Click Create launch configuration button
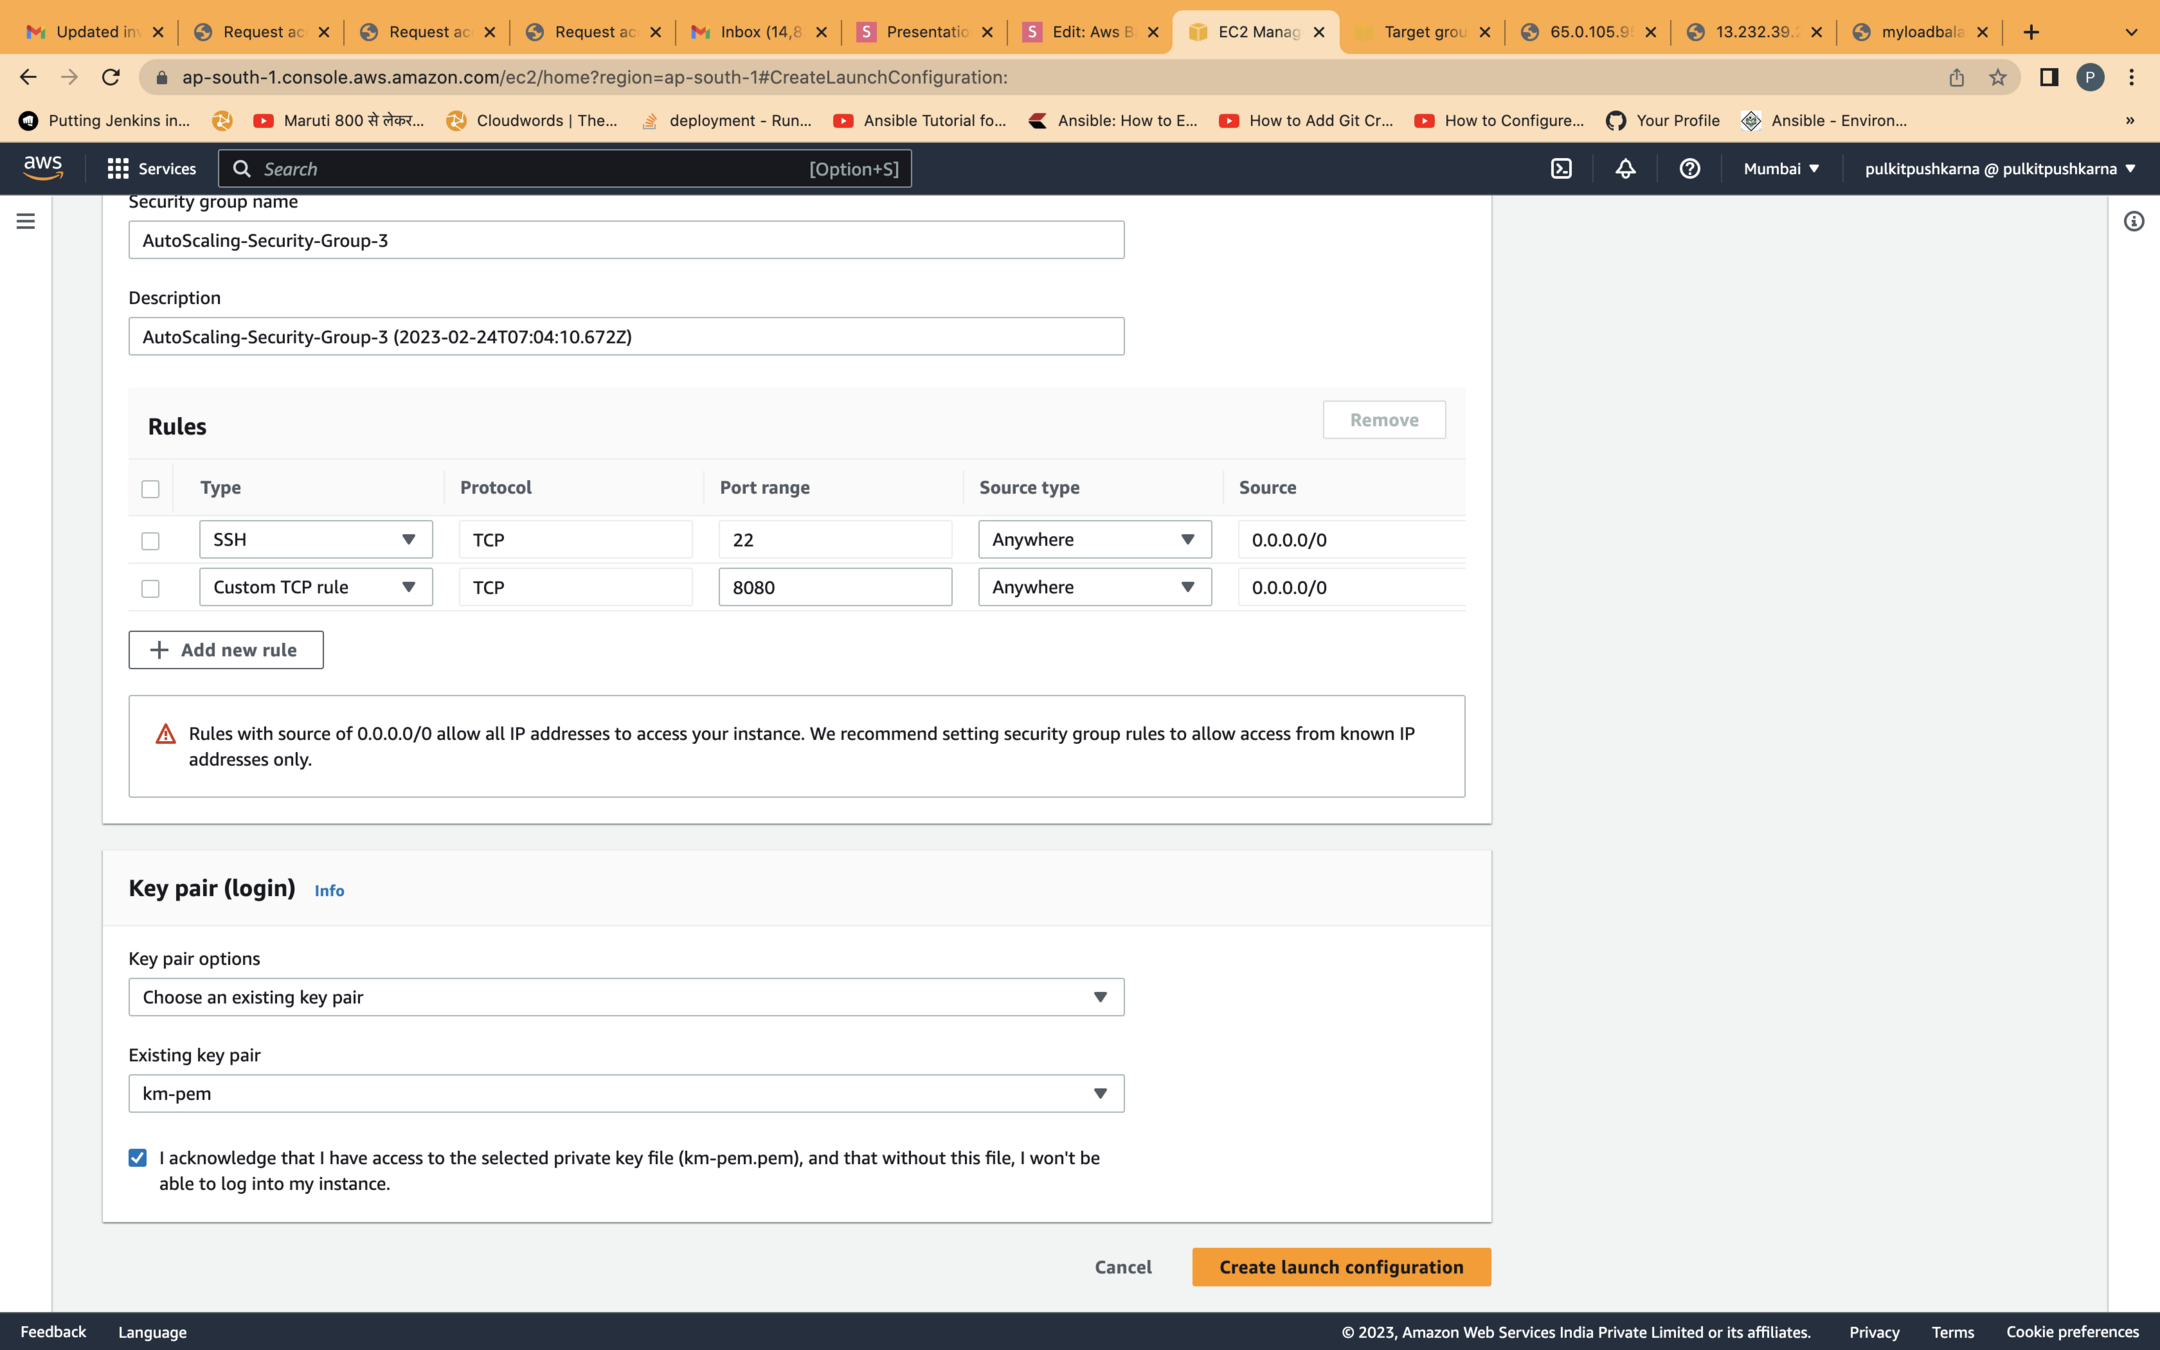This screenshot has width=2160, height=1350. pos(1340,1267)
